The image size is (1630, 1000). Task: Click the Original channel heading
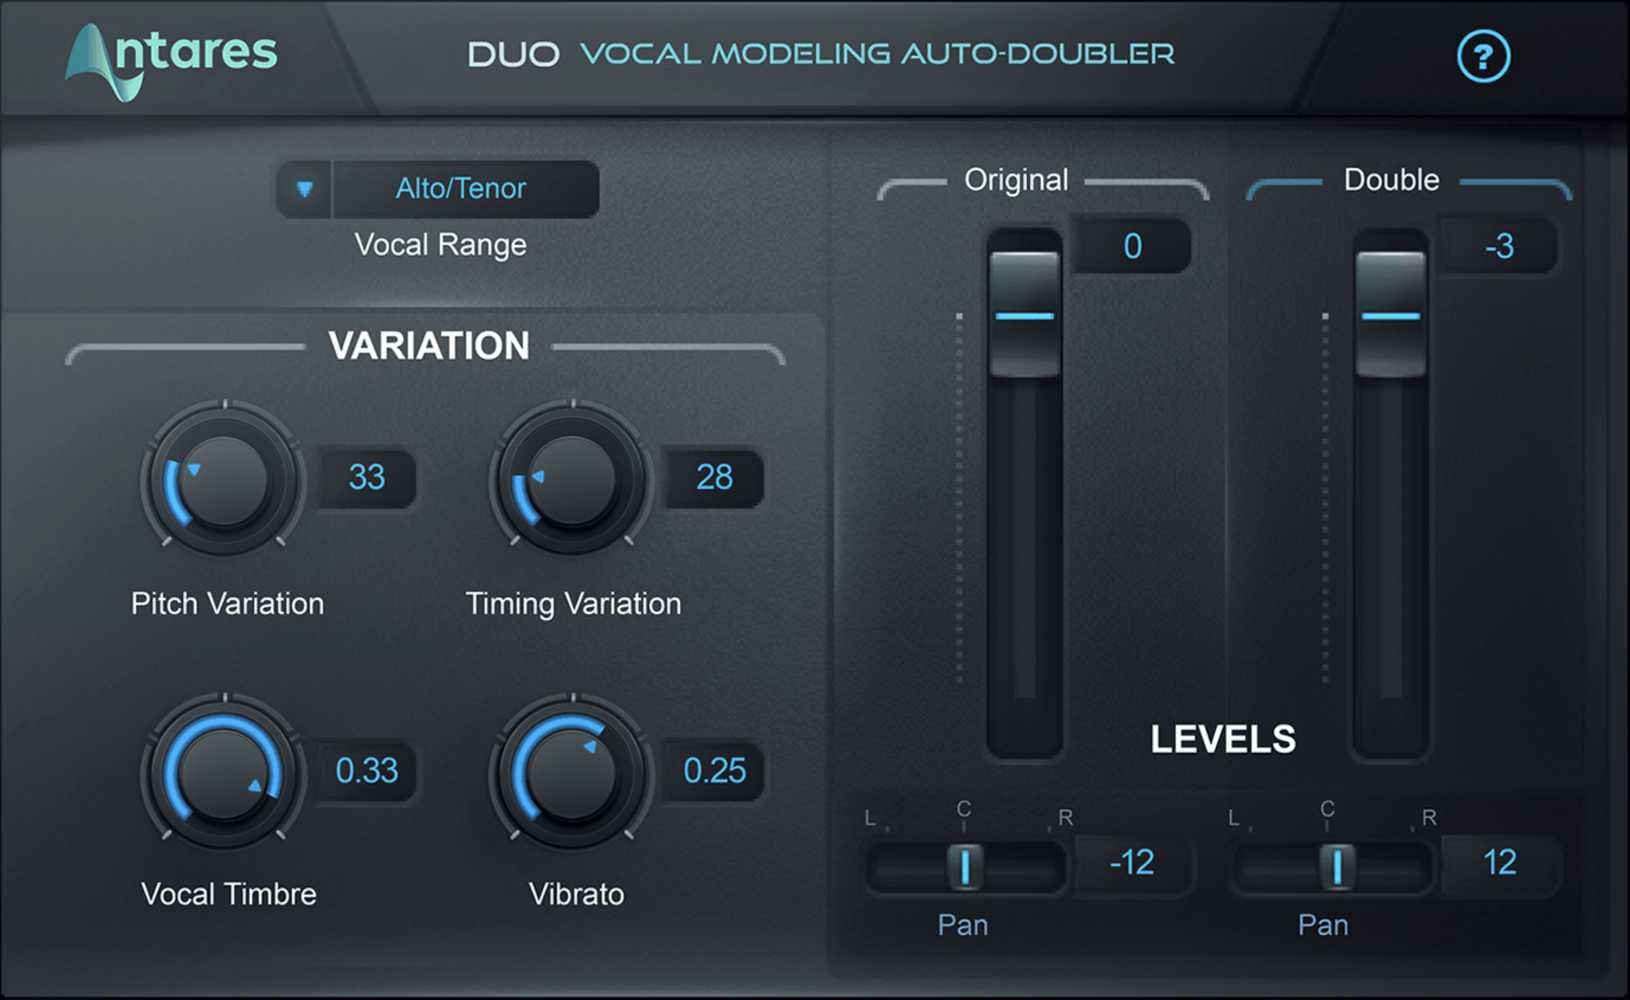[x=1016, y=180]
